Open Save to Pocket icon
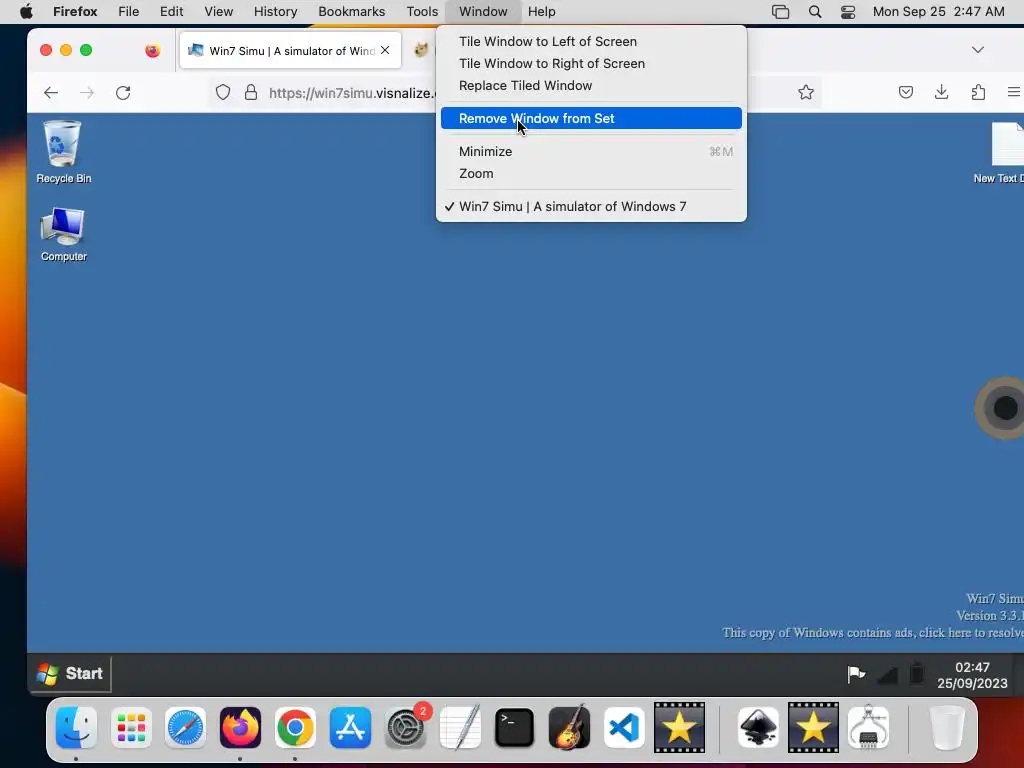 906,92
